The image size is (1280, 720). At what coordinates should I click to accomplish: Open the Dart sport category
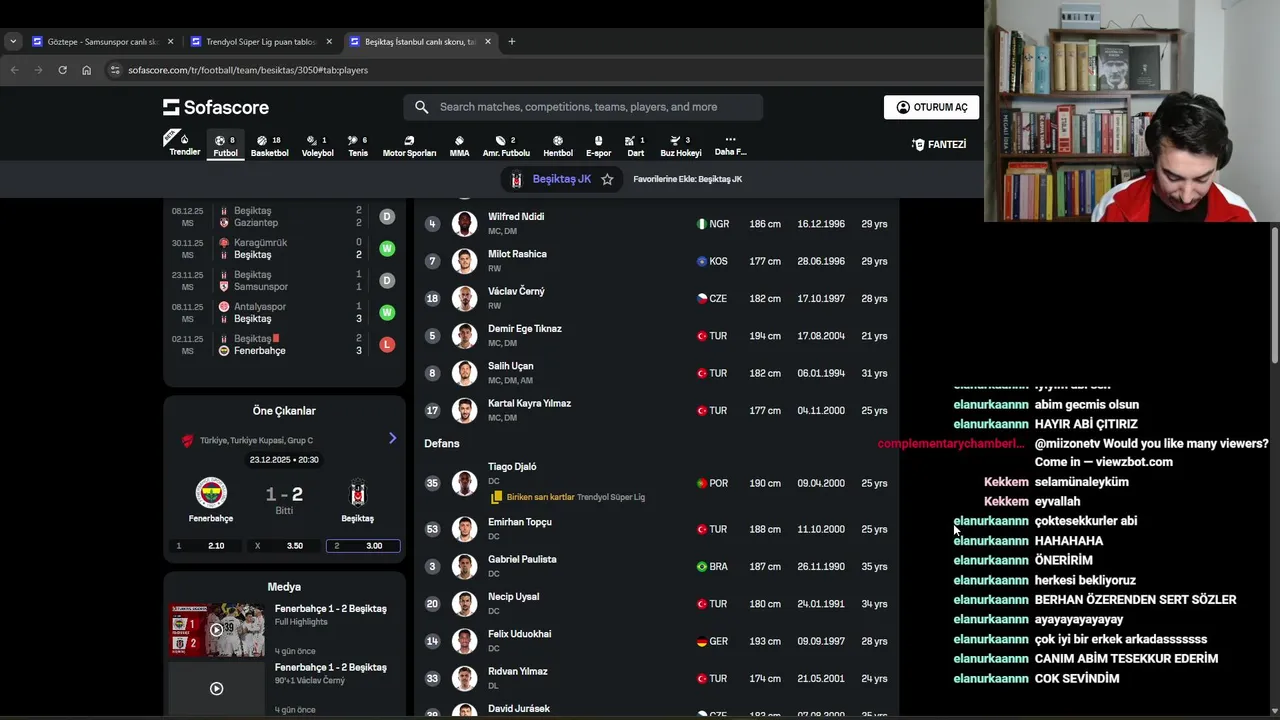pyautogui.click(x=635, y=146)
